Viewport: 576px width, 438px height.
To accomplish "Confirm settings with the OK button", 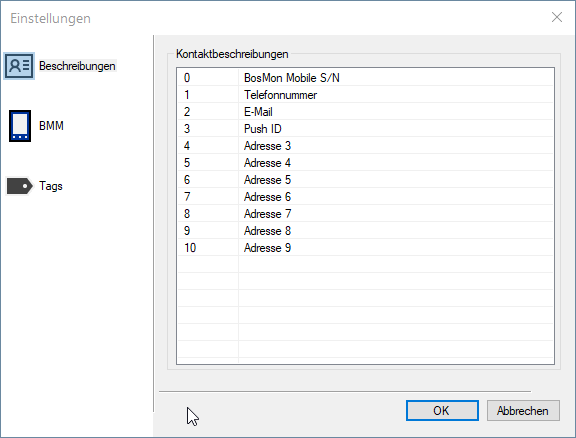I will click(442, 410).
